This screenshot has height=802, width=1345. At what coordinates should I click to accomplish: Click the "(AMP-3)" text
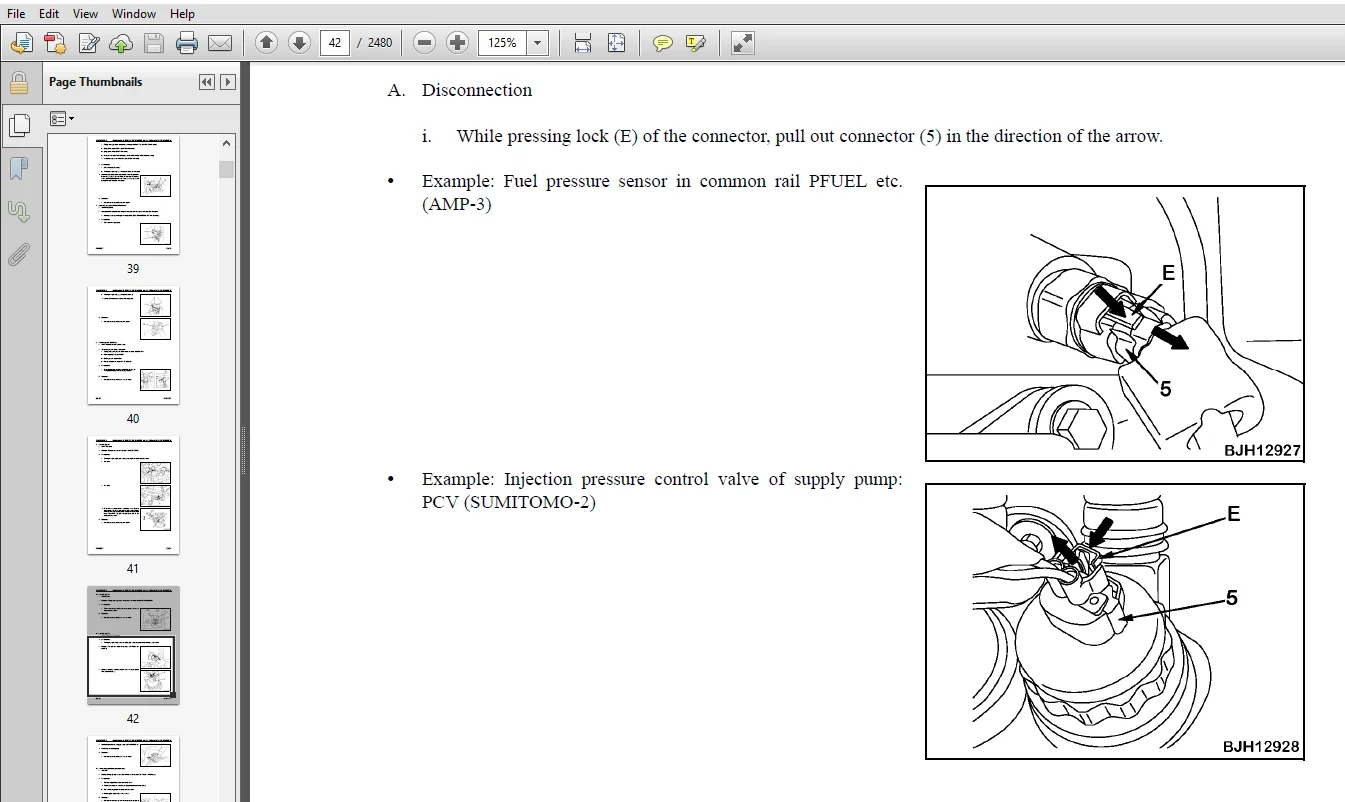[x=457, y=205]
